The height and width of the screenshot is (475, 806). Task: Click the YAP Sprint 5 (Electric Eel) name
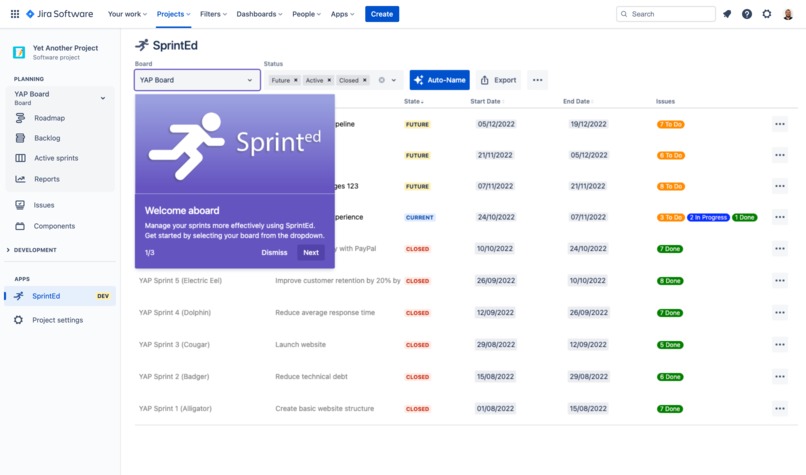point(180,280)
